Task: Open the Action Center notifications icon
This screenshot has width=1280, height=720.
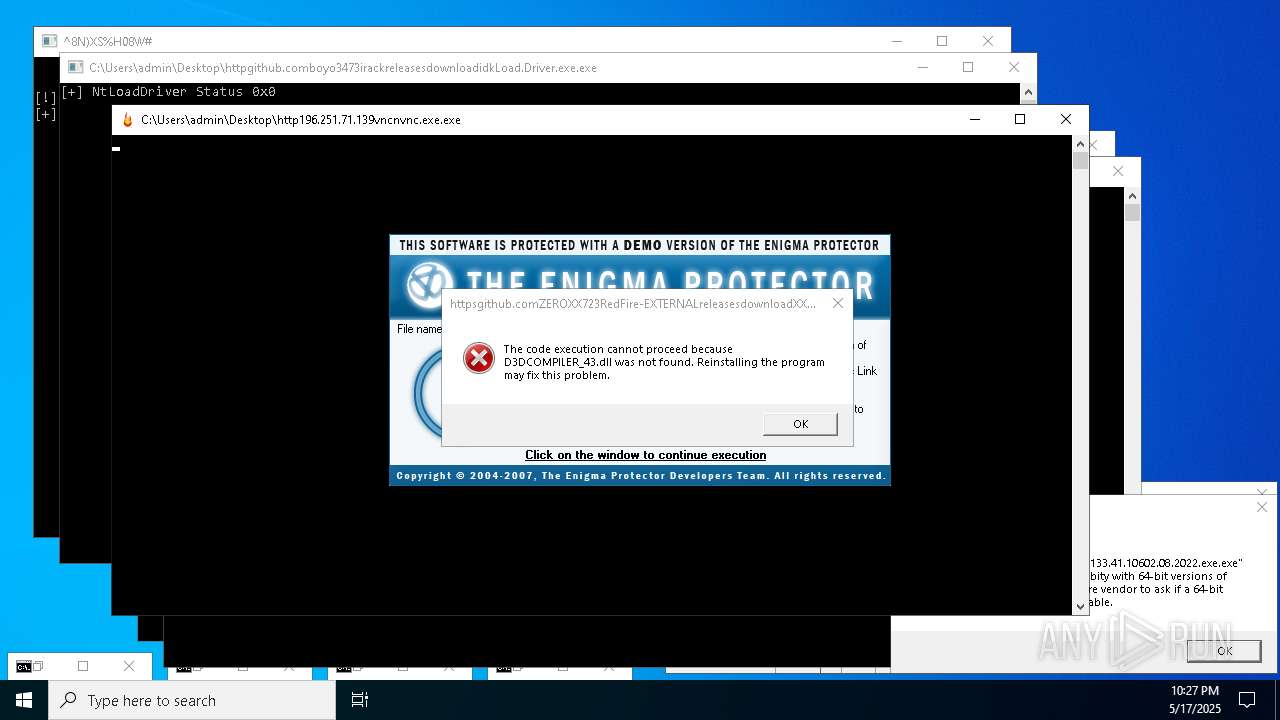Action: 1247,700
